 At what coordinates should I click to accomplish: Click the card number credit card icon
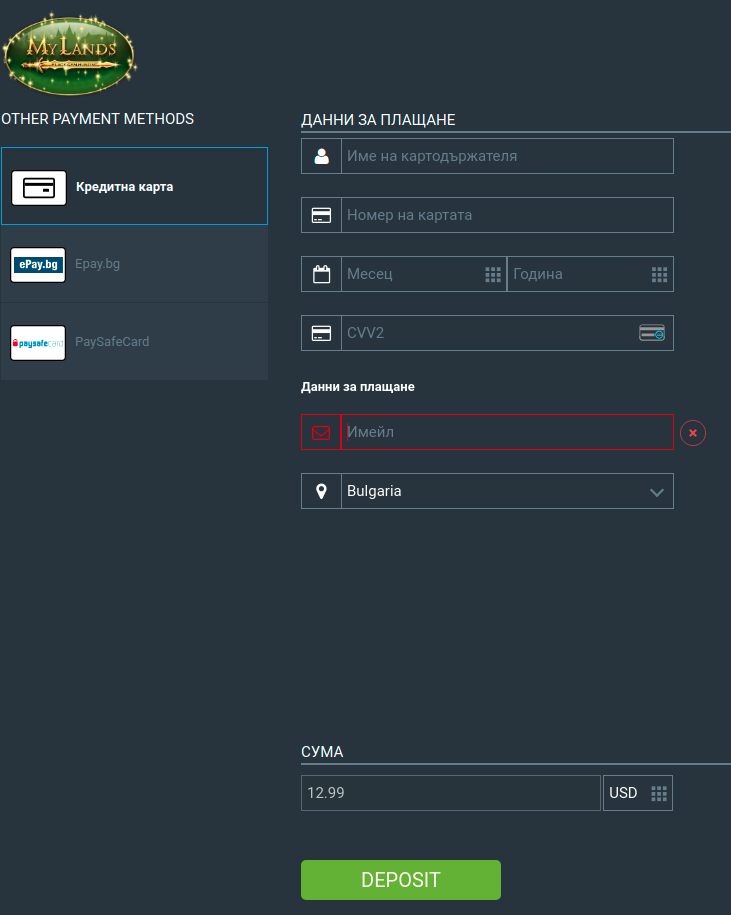pos(321,215)
